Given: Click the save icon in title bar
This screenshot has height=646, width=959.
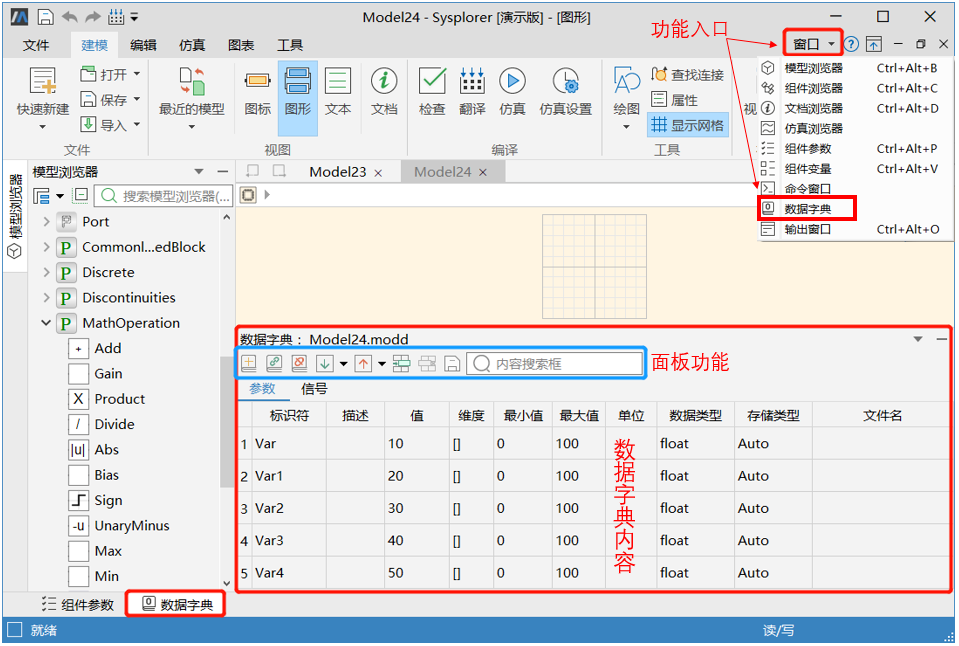Looking at the screenshot, I should 46,17.
